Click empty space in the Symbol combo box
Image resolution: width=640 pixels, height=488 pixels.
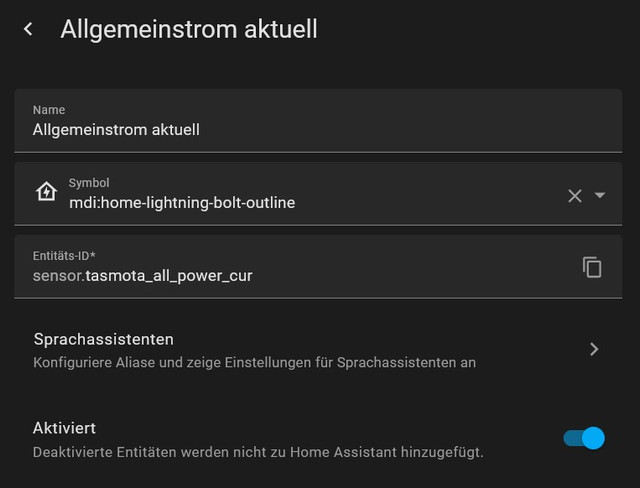tap(429, 194)
